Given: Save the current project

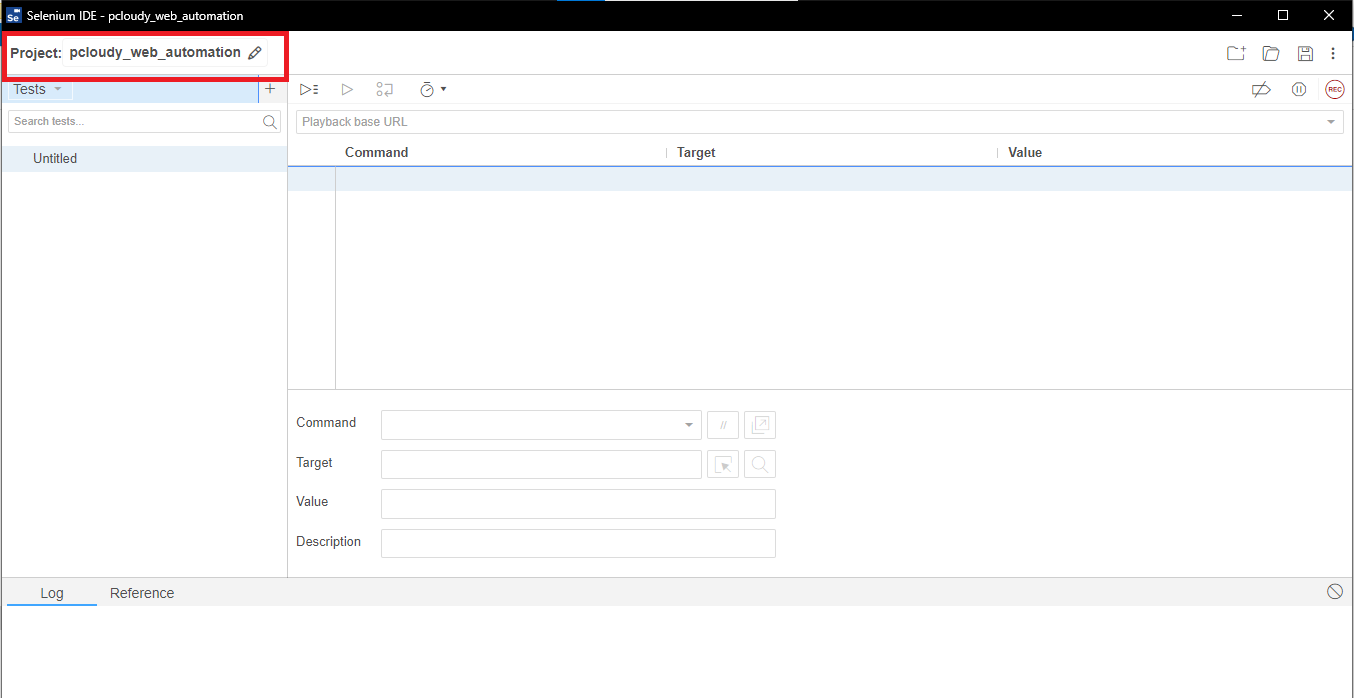Looking at the screenshot, I should (x=1305, y=53).
